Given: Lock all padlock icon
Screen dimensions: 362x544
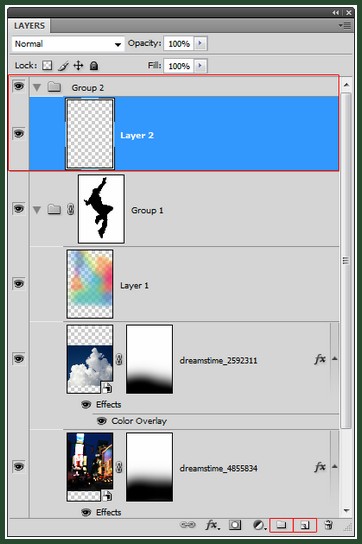Looking at the screenshot, I should click(x=94, y=65).
